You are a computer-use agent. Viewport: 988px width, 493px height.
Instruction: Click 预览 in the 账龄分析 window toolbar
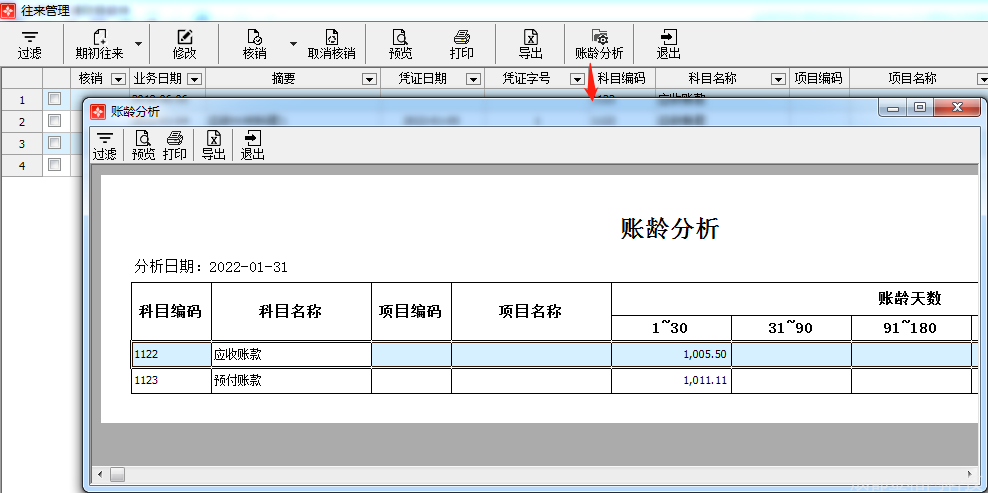coord(143,145)
